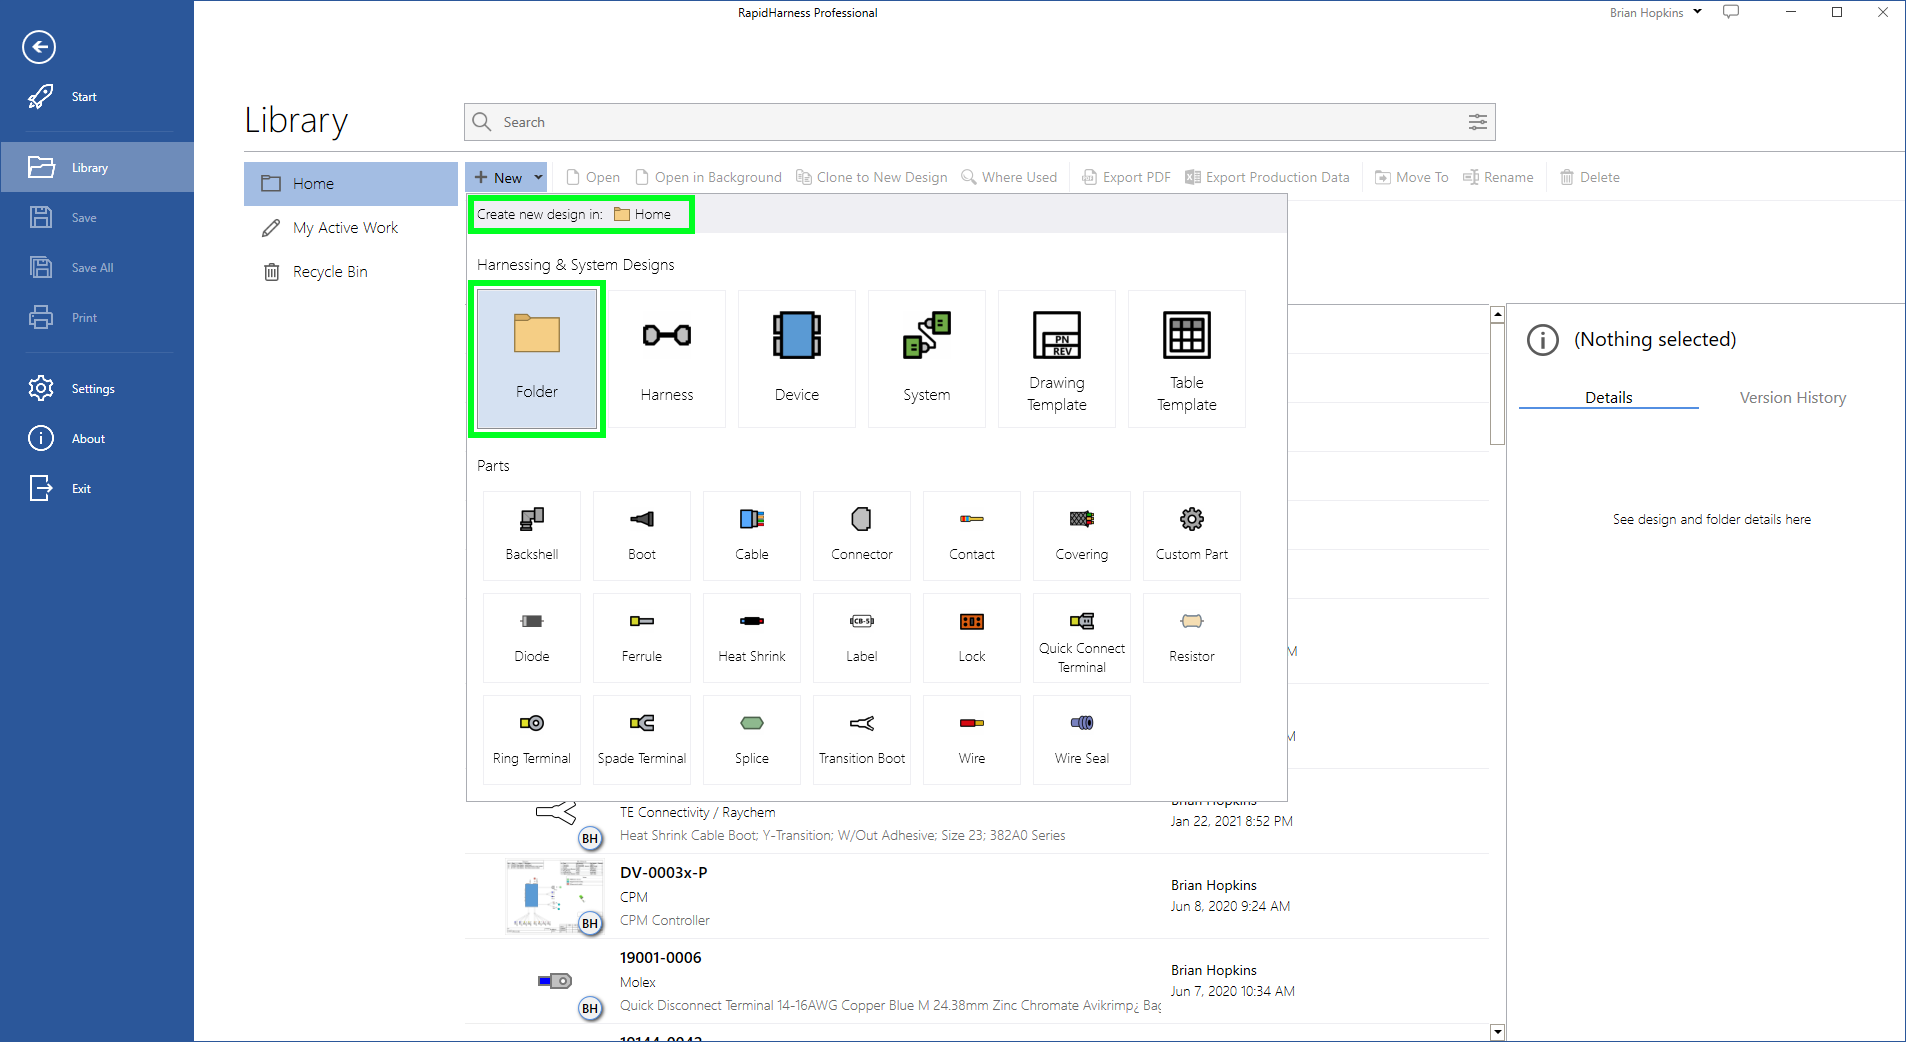Image resolution: width=1906 pixels, height=1042 pixels.
Task: Open the Recycle Bin folder
Action: click(351, 272)
